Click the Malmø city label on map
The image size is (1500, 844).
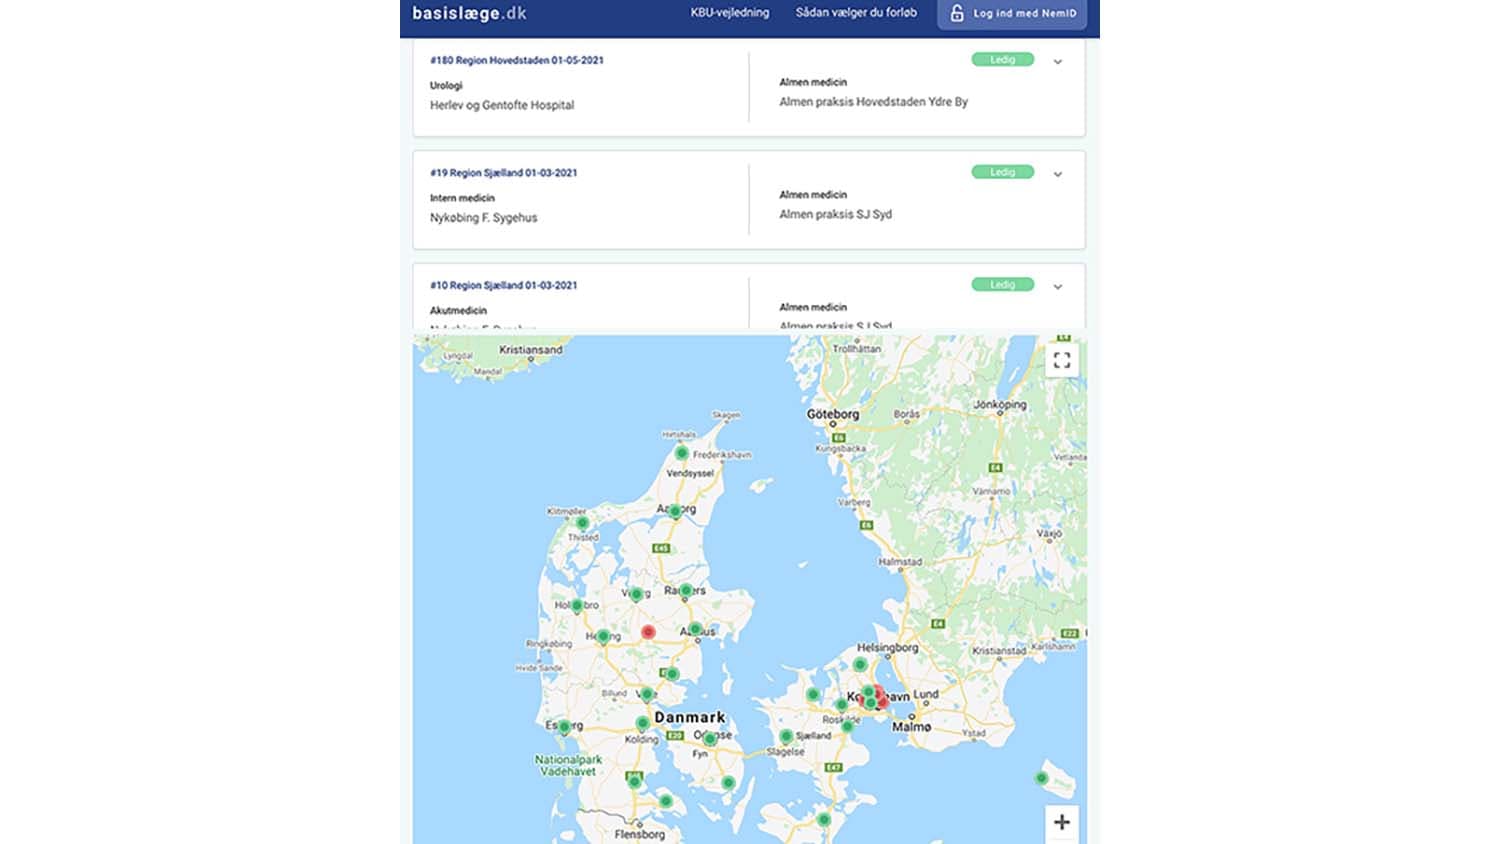point(911,727)
